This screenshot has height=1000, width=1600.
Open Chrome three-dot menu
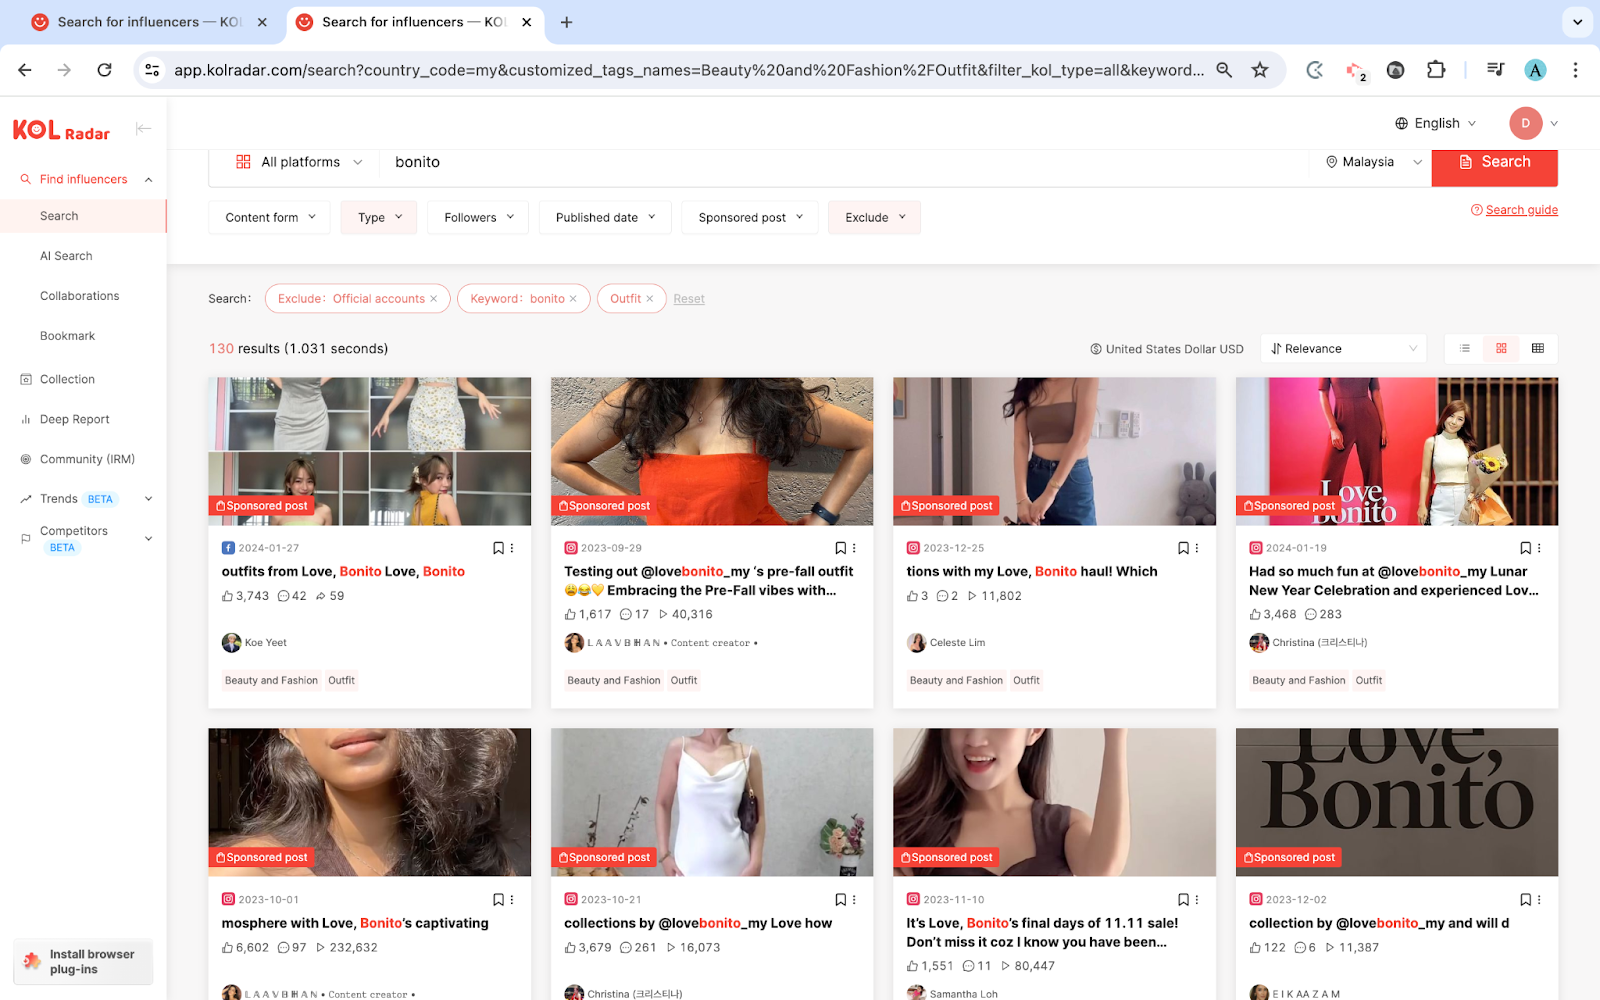(1575, 70)
